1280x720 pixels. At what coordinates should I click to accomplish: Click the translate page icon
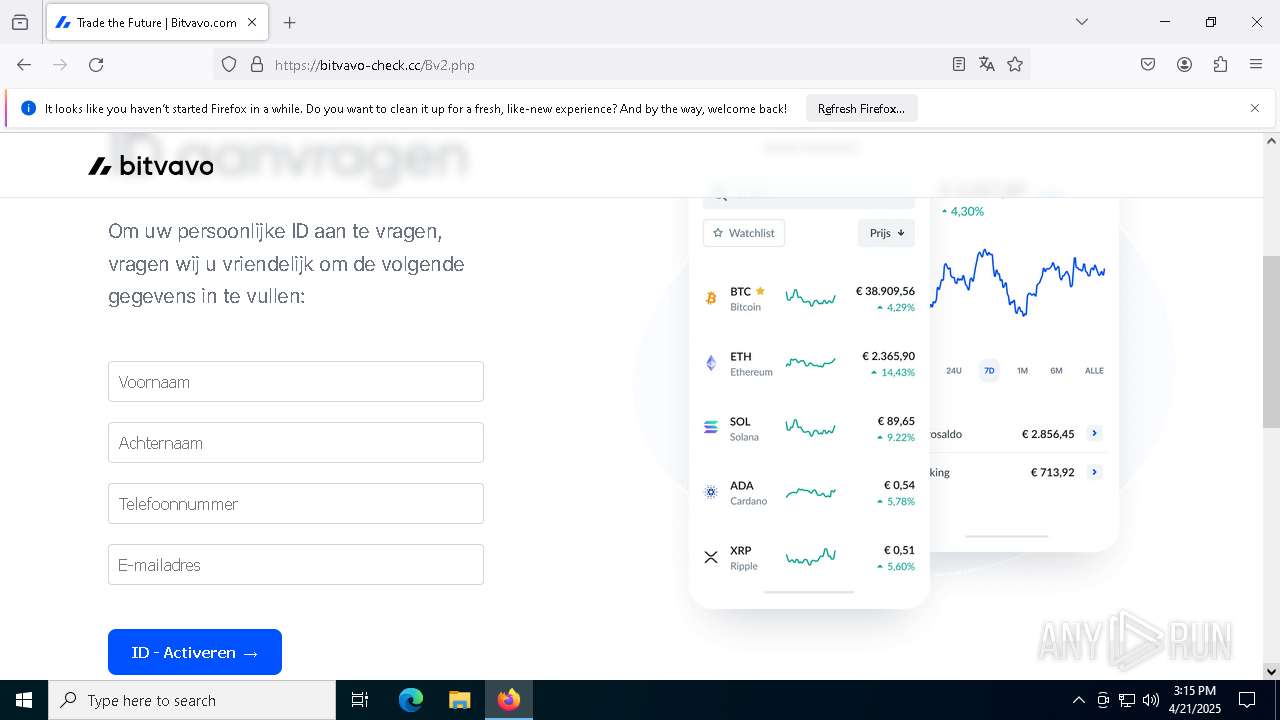coord(987,64)
